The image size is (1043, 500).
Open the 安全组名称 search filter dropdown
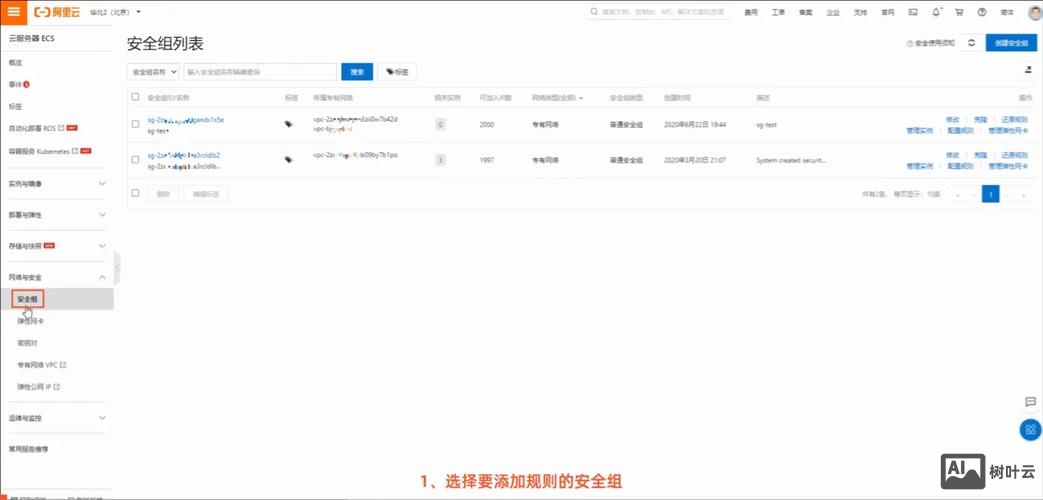tap(153, 71)
